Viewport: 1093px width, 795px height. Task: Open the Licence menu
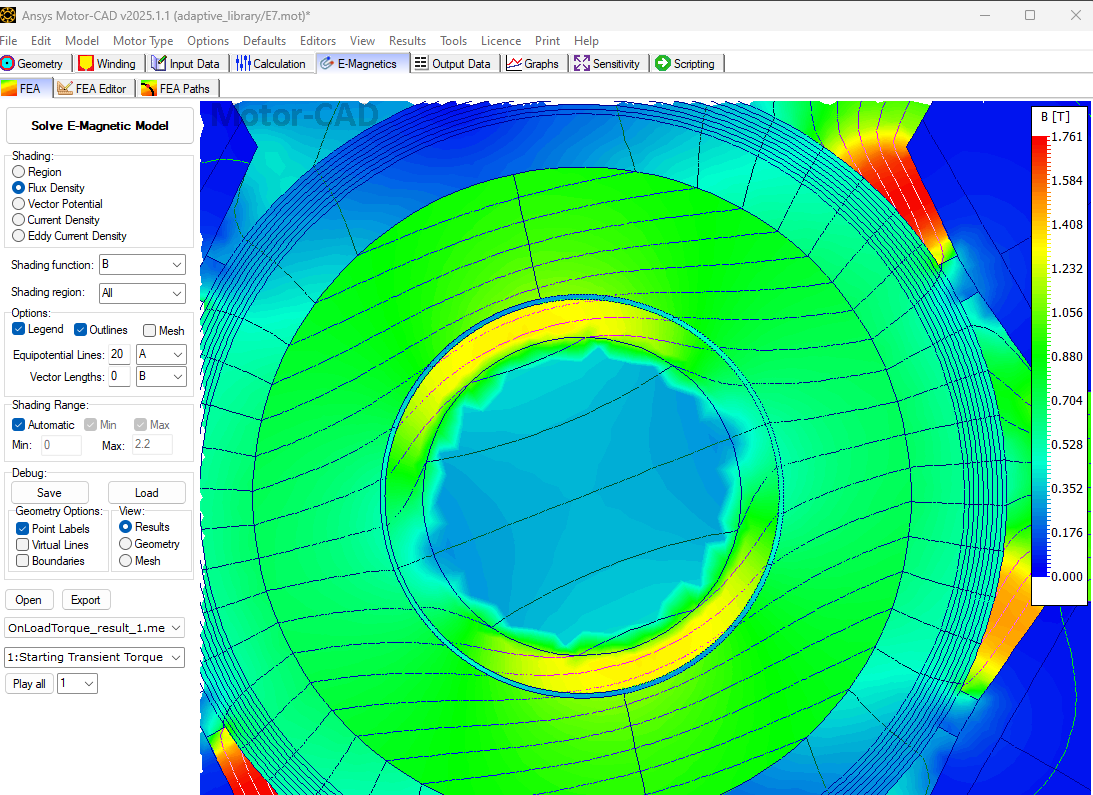coord(500,41)
